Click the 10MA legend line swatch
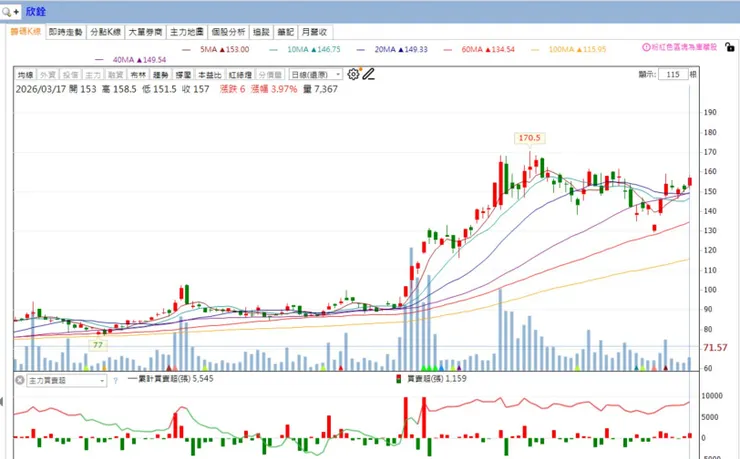 click(274, 50)
